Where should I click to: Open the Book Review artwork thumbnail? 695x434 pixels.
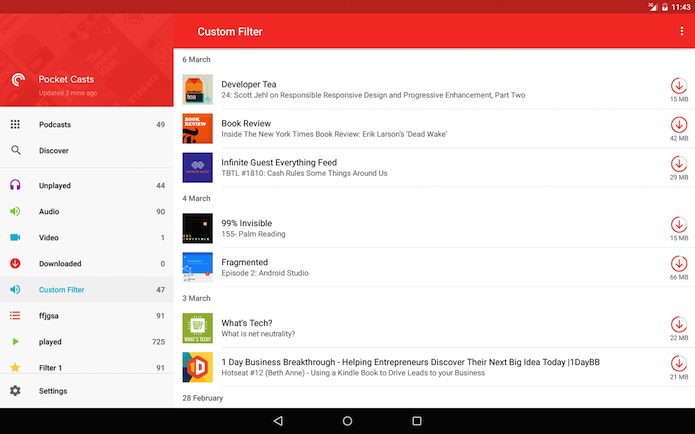pos(197,129)
